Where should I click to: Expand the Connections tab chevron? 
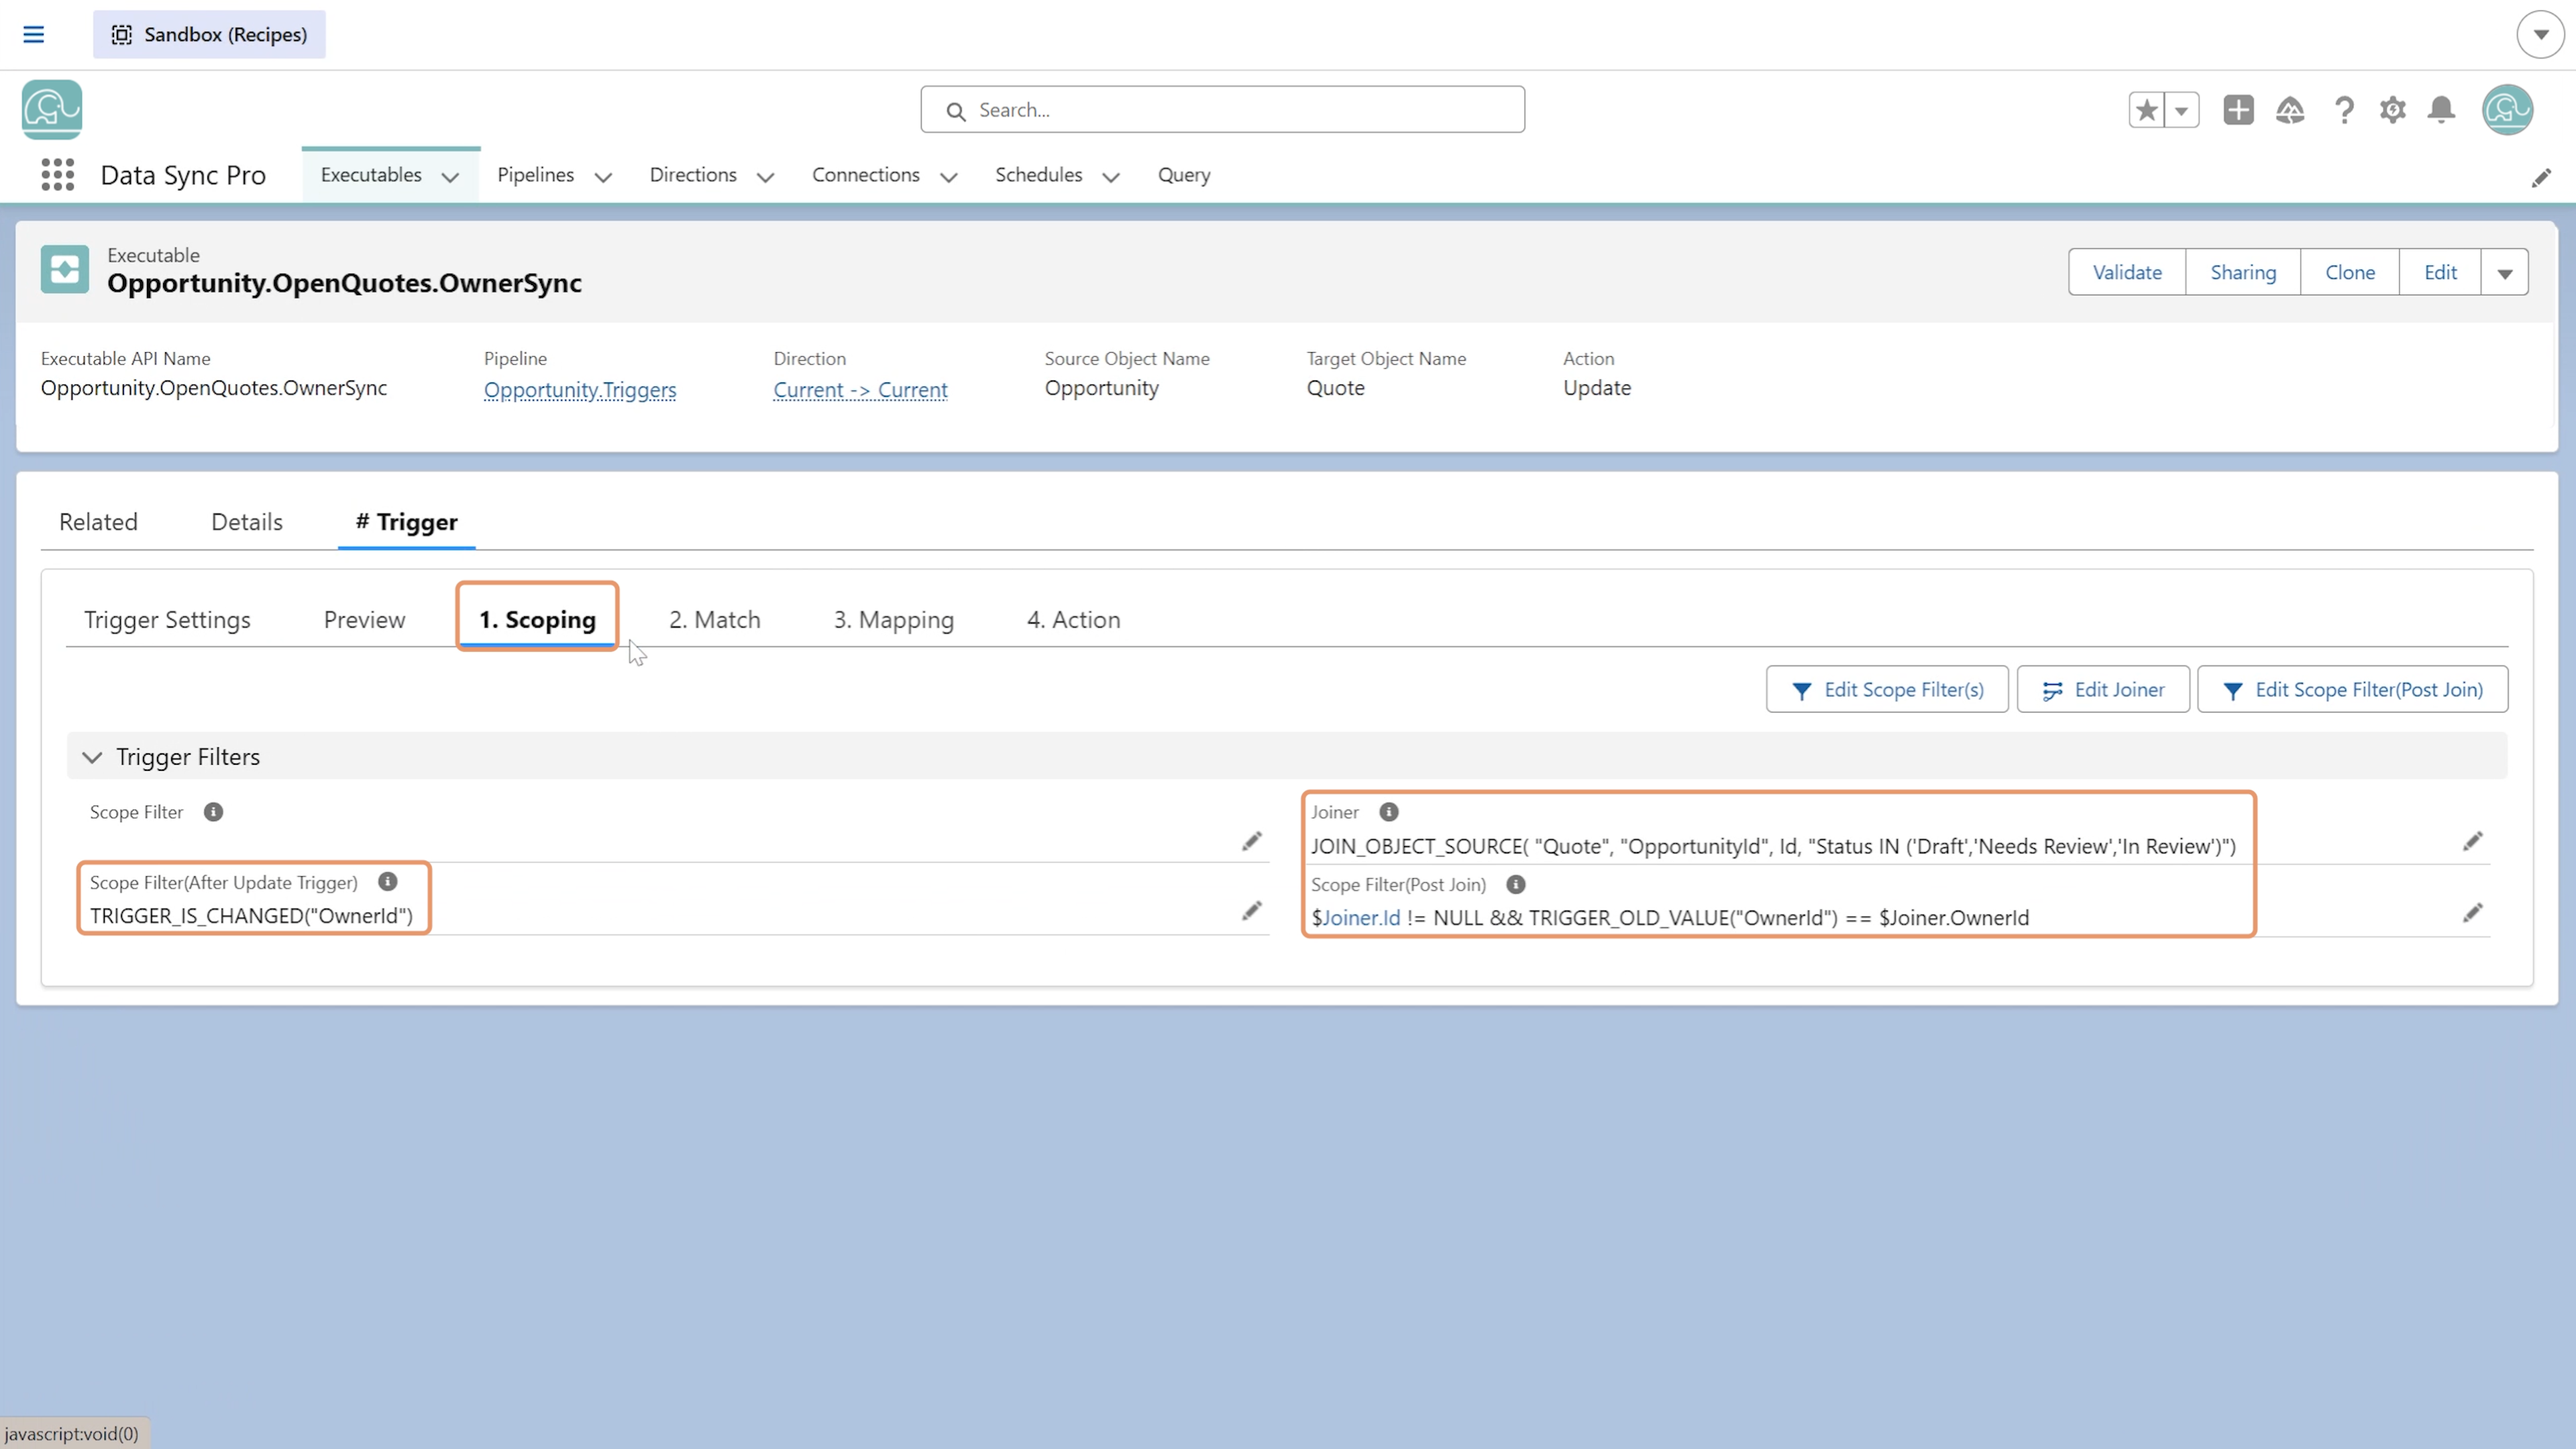pyautogui.click(x=948, y=177)
